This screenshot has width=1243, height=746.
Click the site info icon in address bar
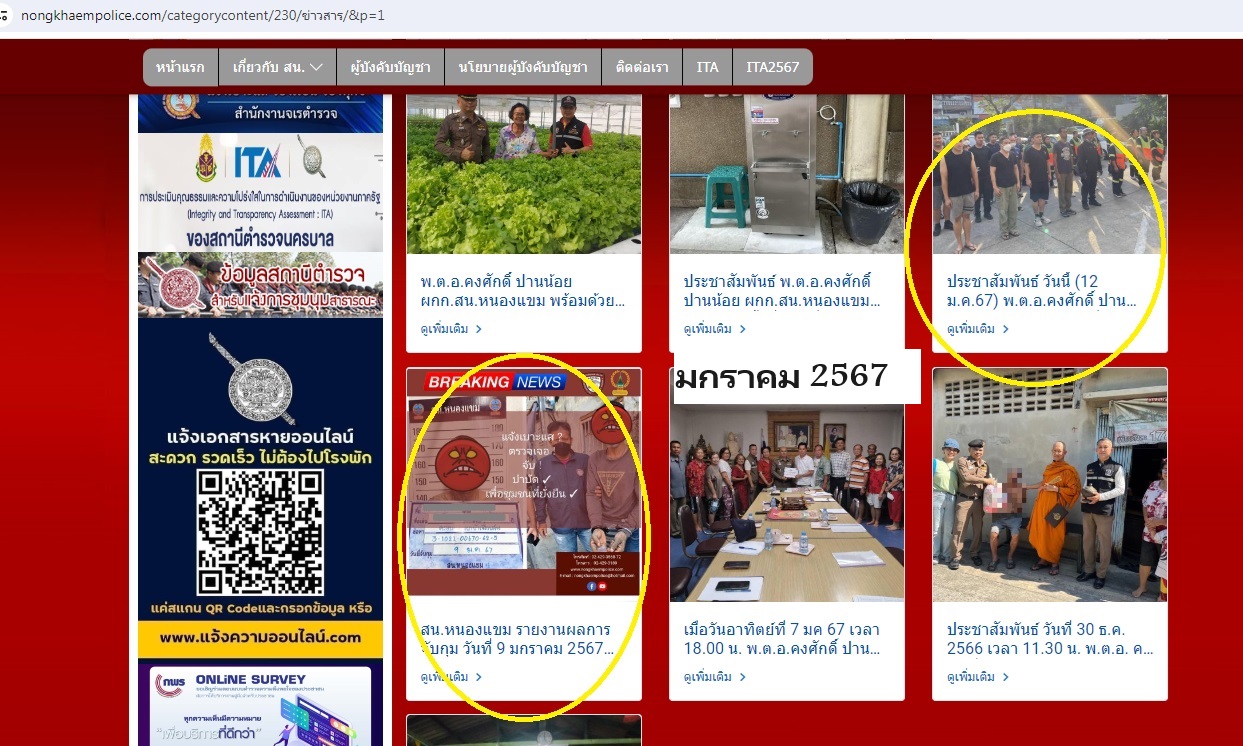pyautogui.click(x=6, y=16)
